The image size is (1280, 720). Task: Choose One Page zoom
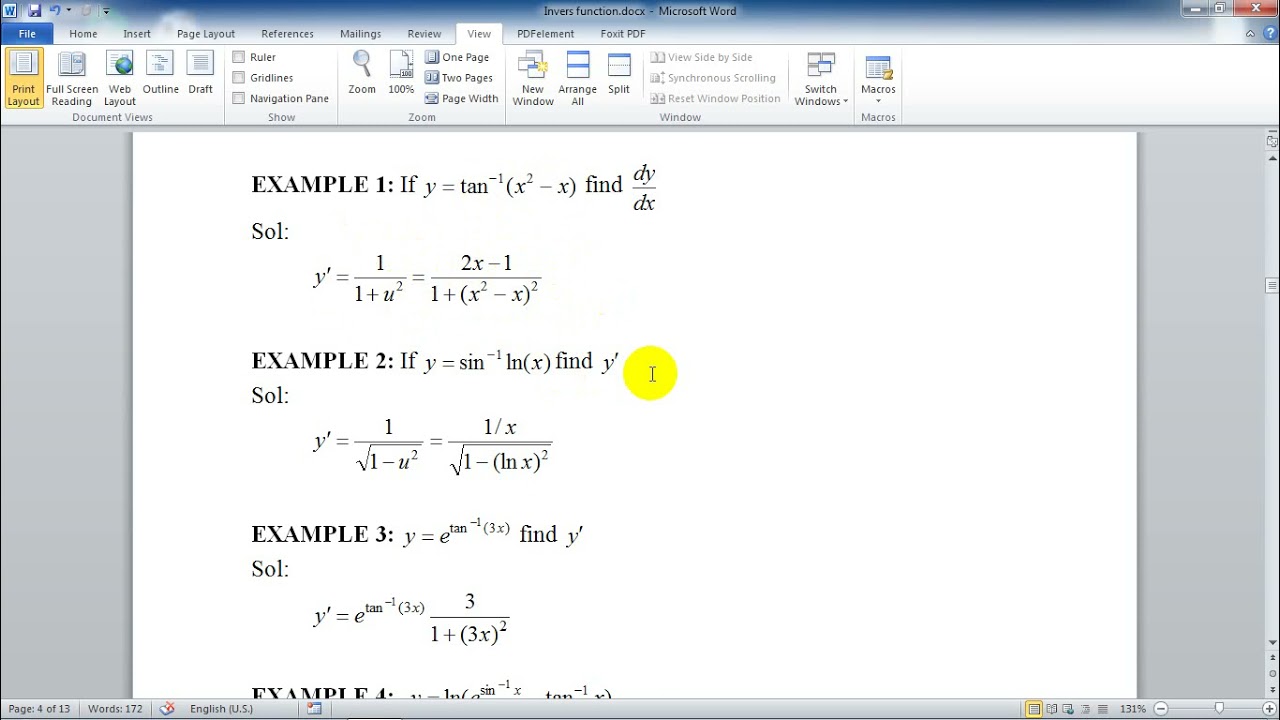(x=457, y=58)
